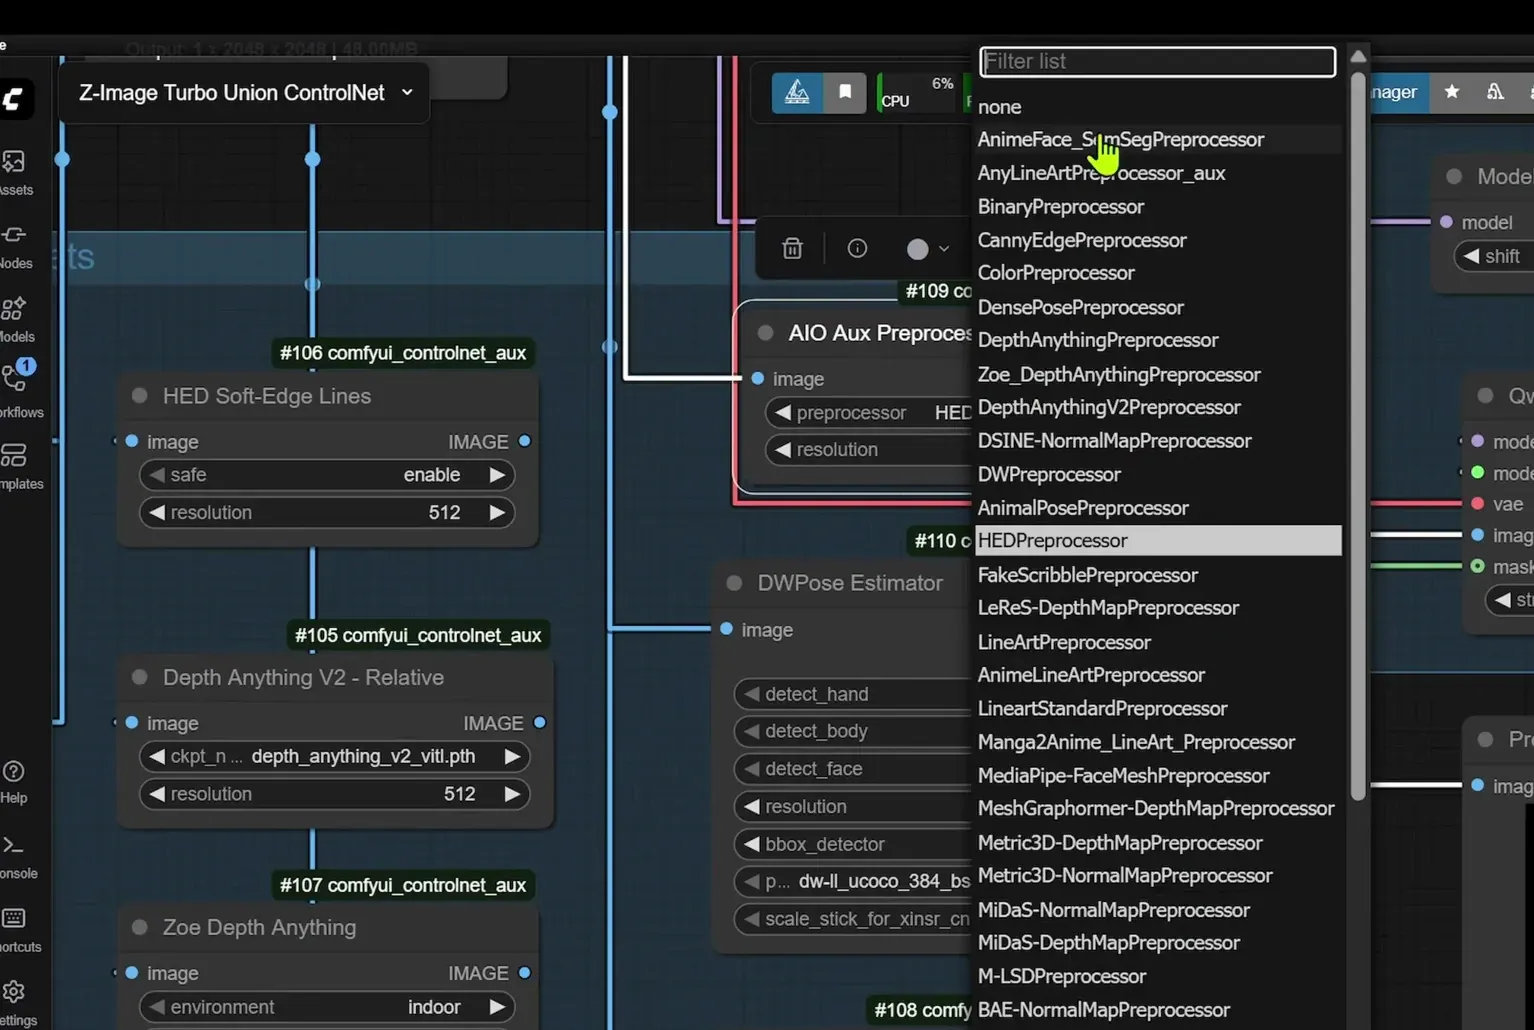Open Settings from the bottom of the sidebar
The height and width of the screenshot is (1030, 1534).
(13, 993)
